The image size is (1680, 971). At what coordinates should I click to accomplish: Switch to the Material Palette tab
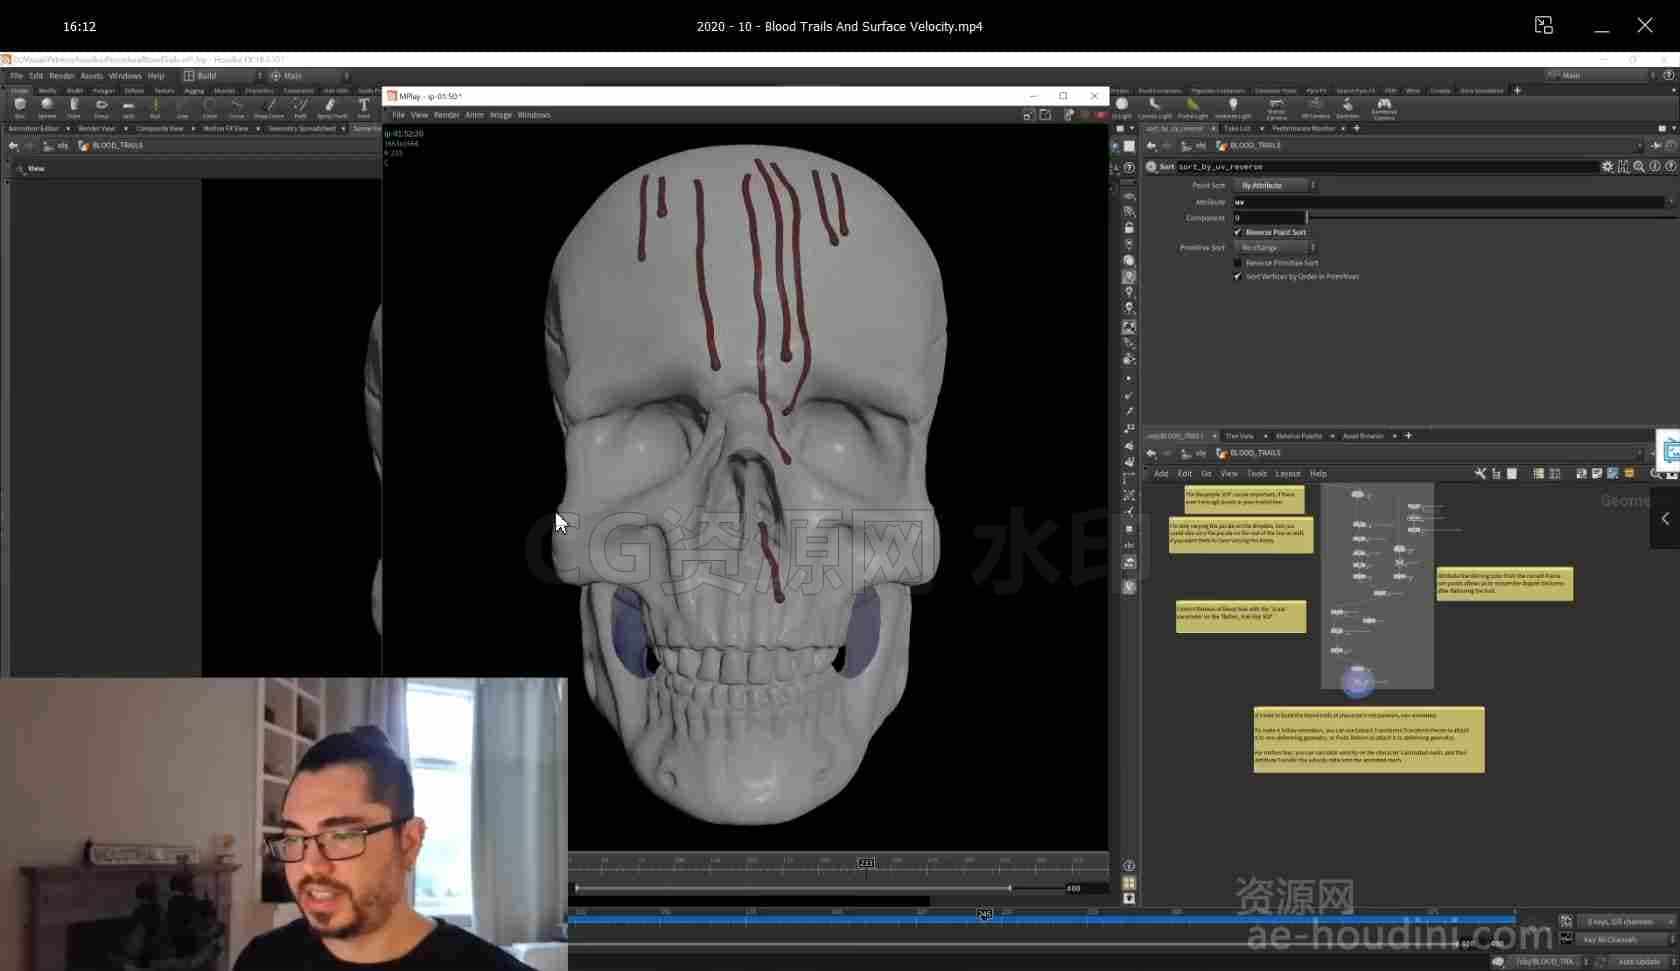(x=1299, y=436)
